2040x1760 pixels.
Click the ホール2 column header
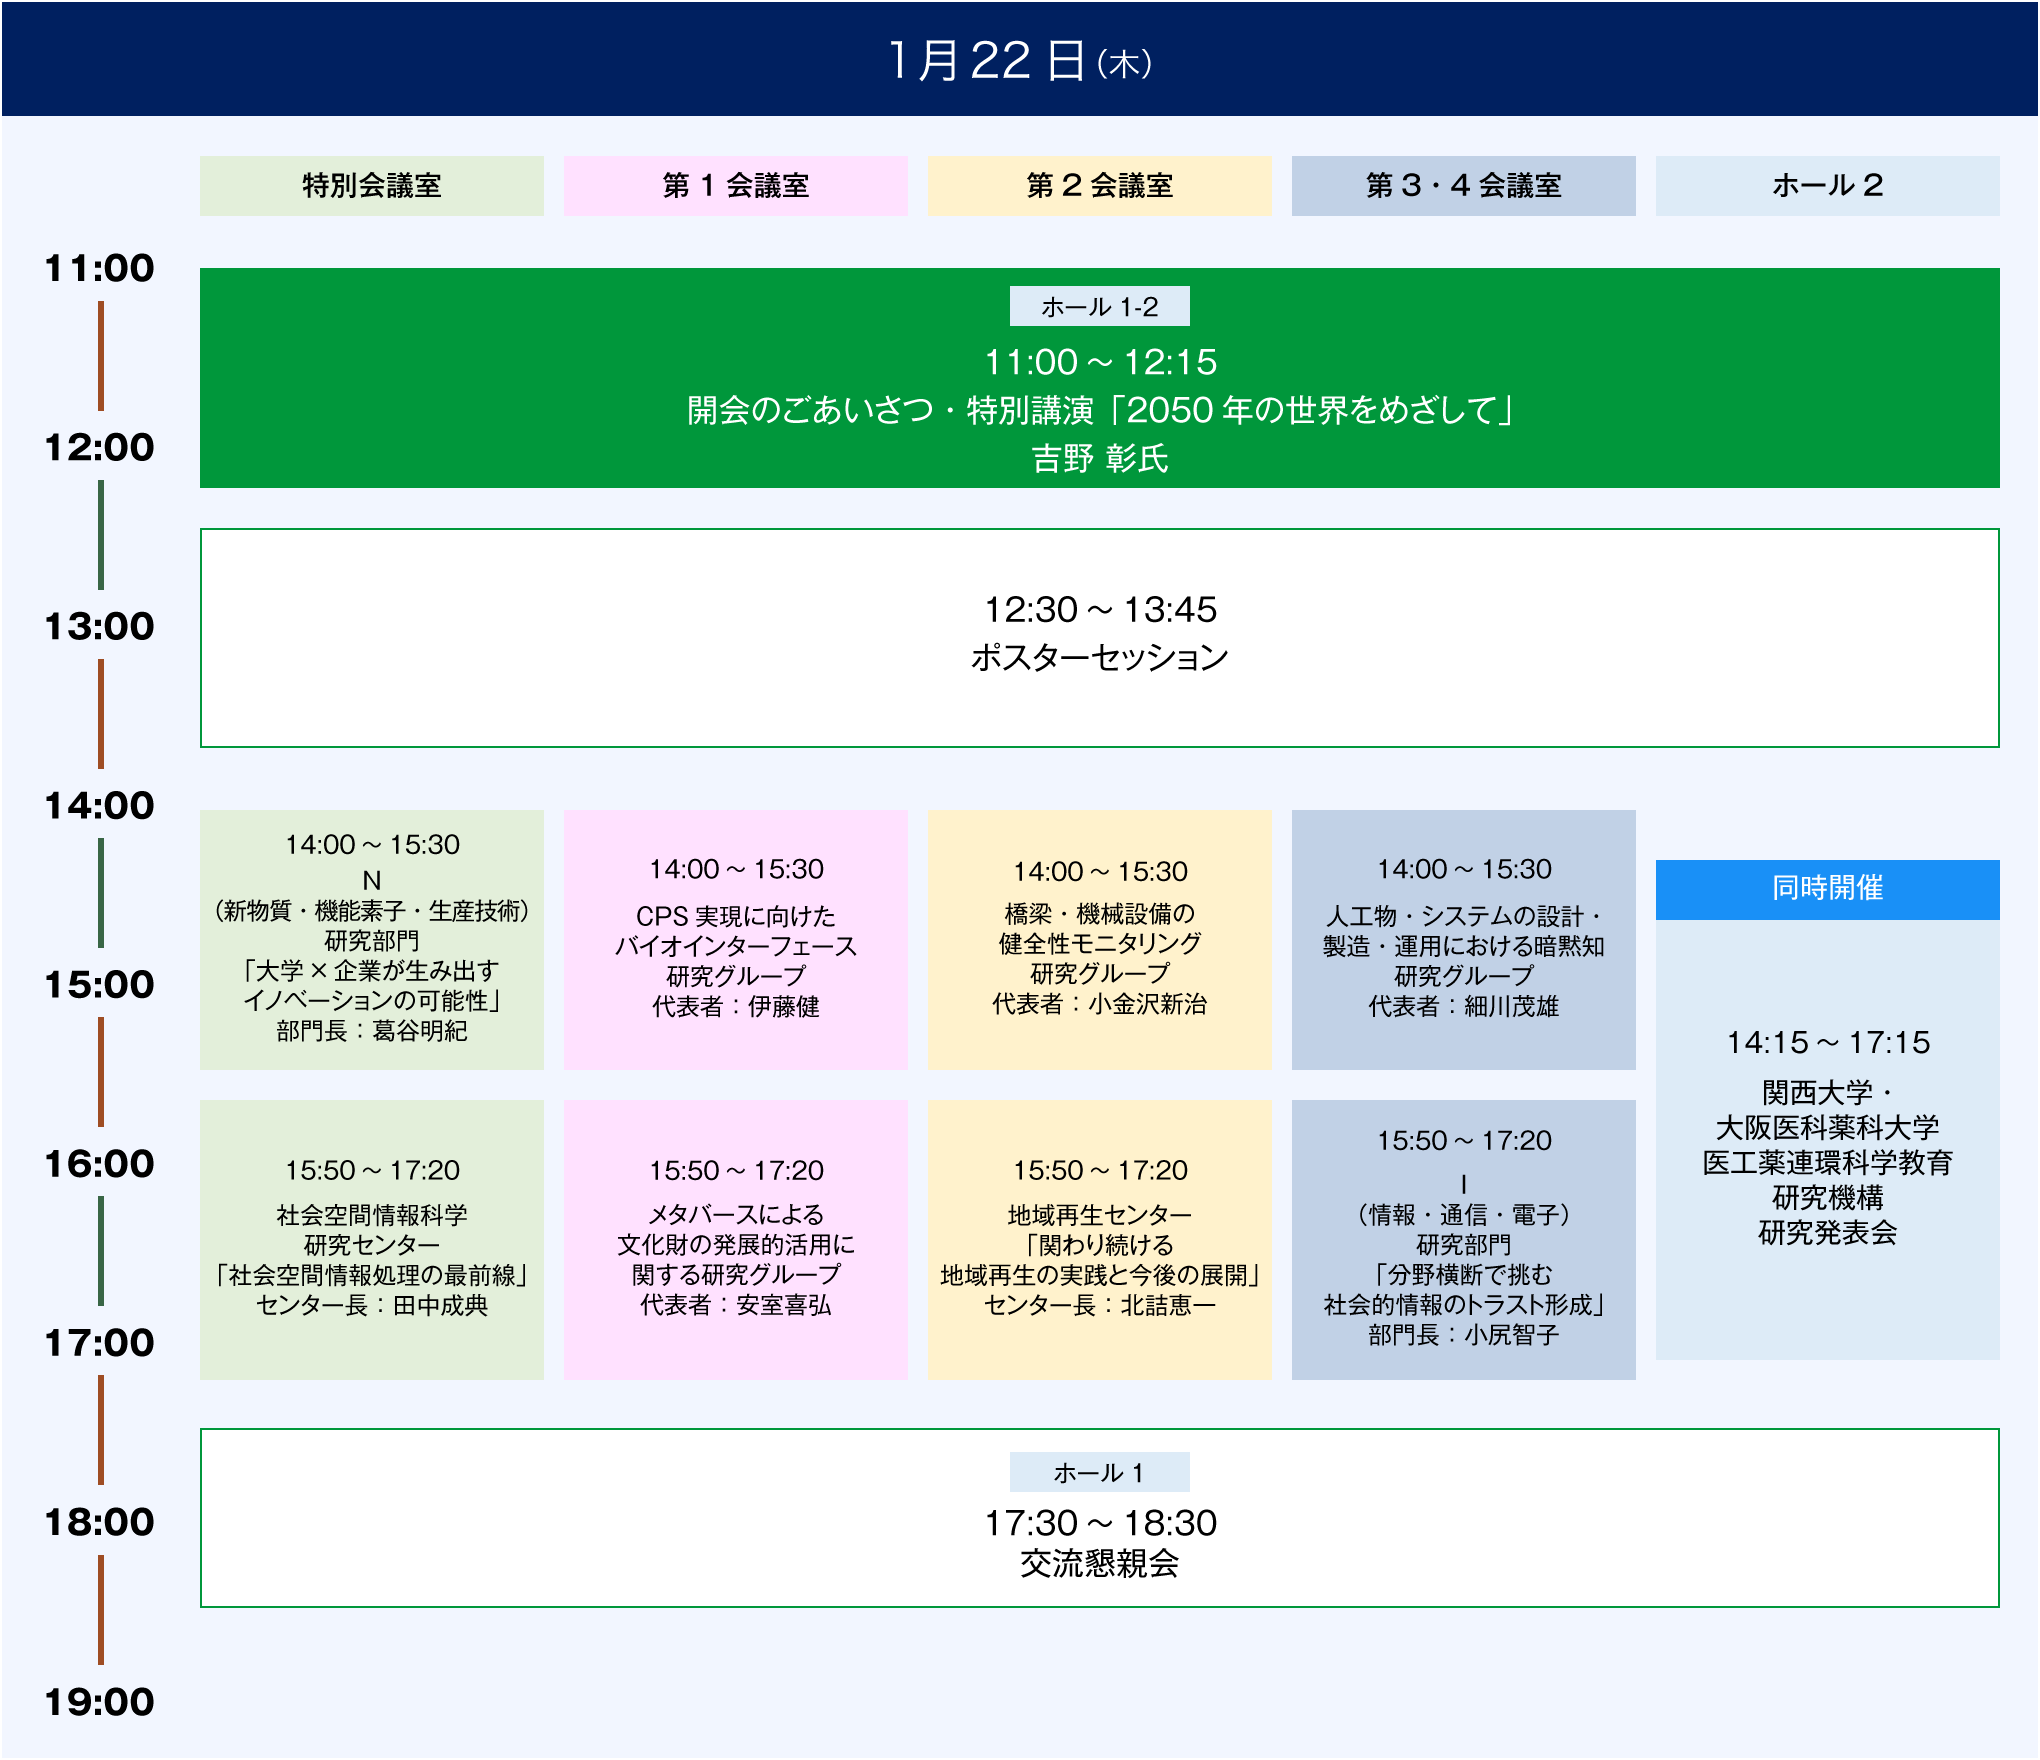click(x=1827, y=186)
